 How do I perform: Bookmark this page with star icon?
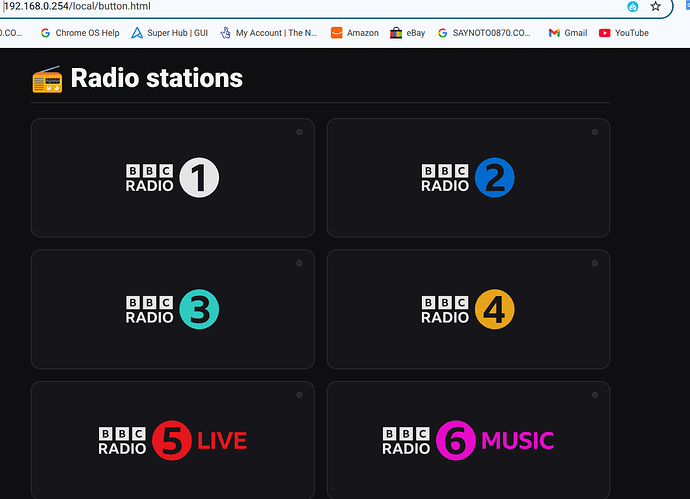[656, 7]
